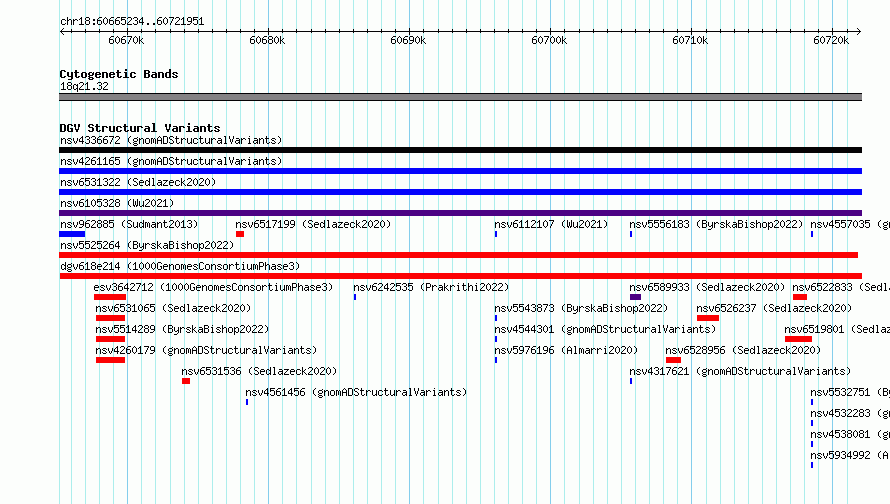Open nsv4538081 variant label

point(850,434)
